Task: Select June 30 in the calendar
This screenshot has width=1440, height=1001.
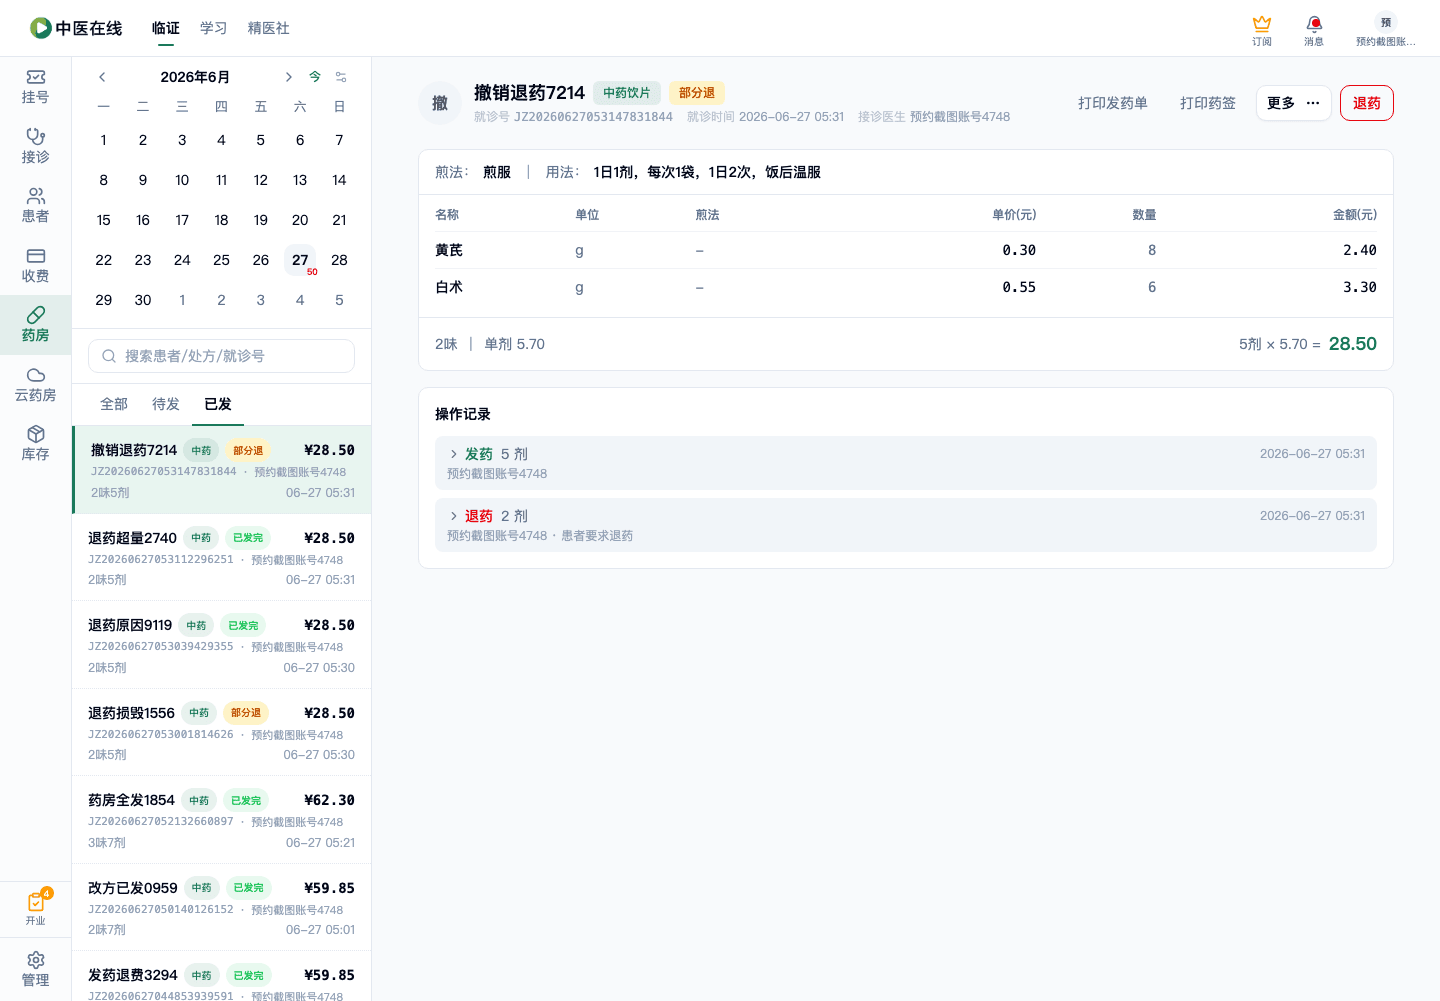Action: [143, 300]
